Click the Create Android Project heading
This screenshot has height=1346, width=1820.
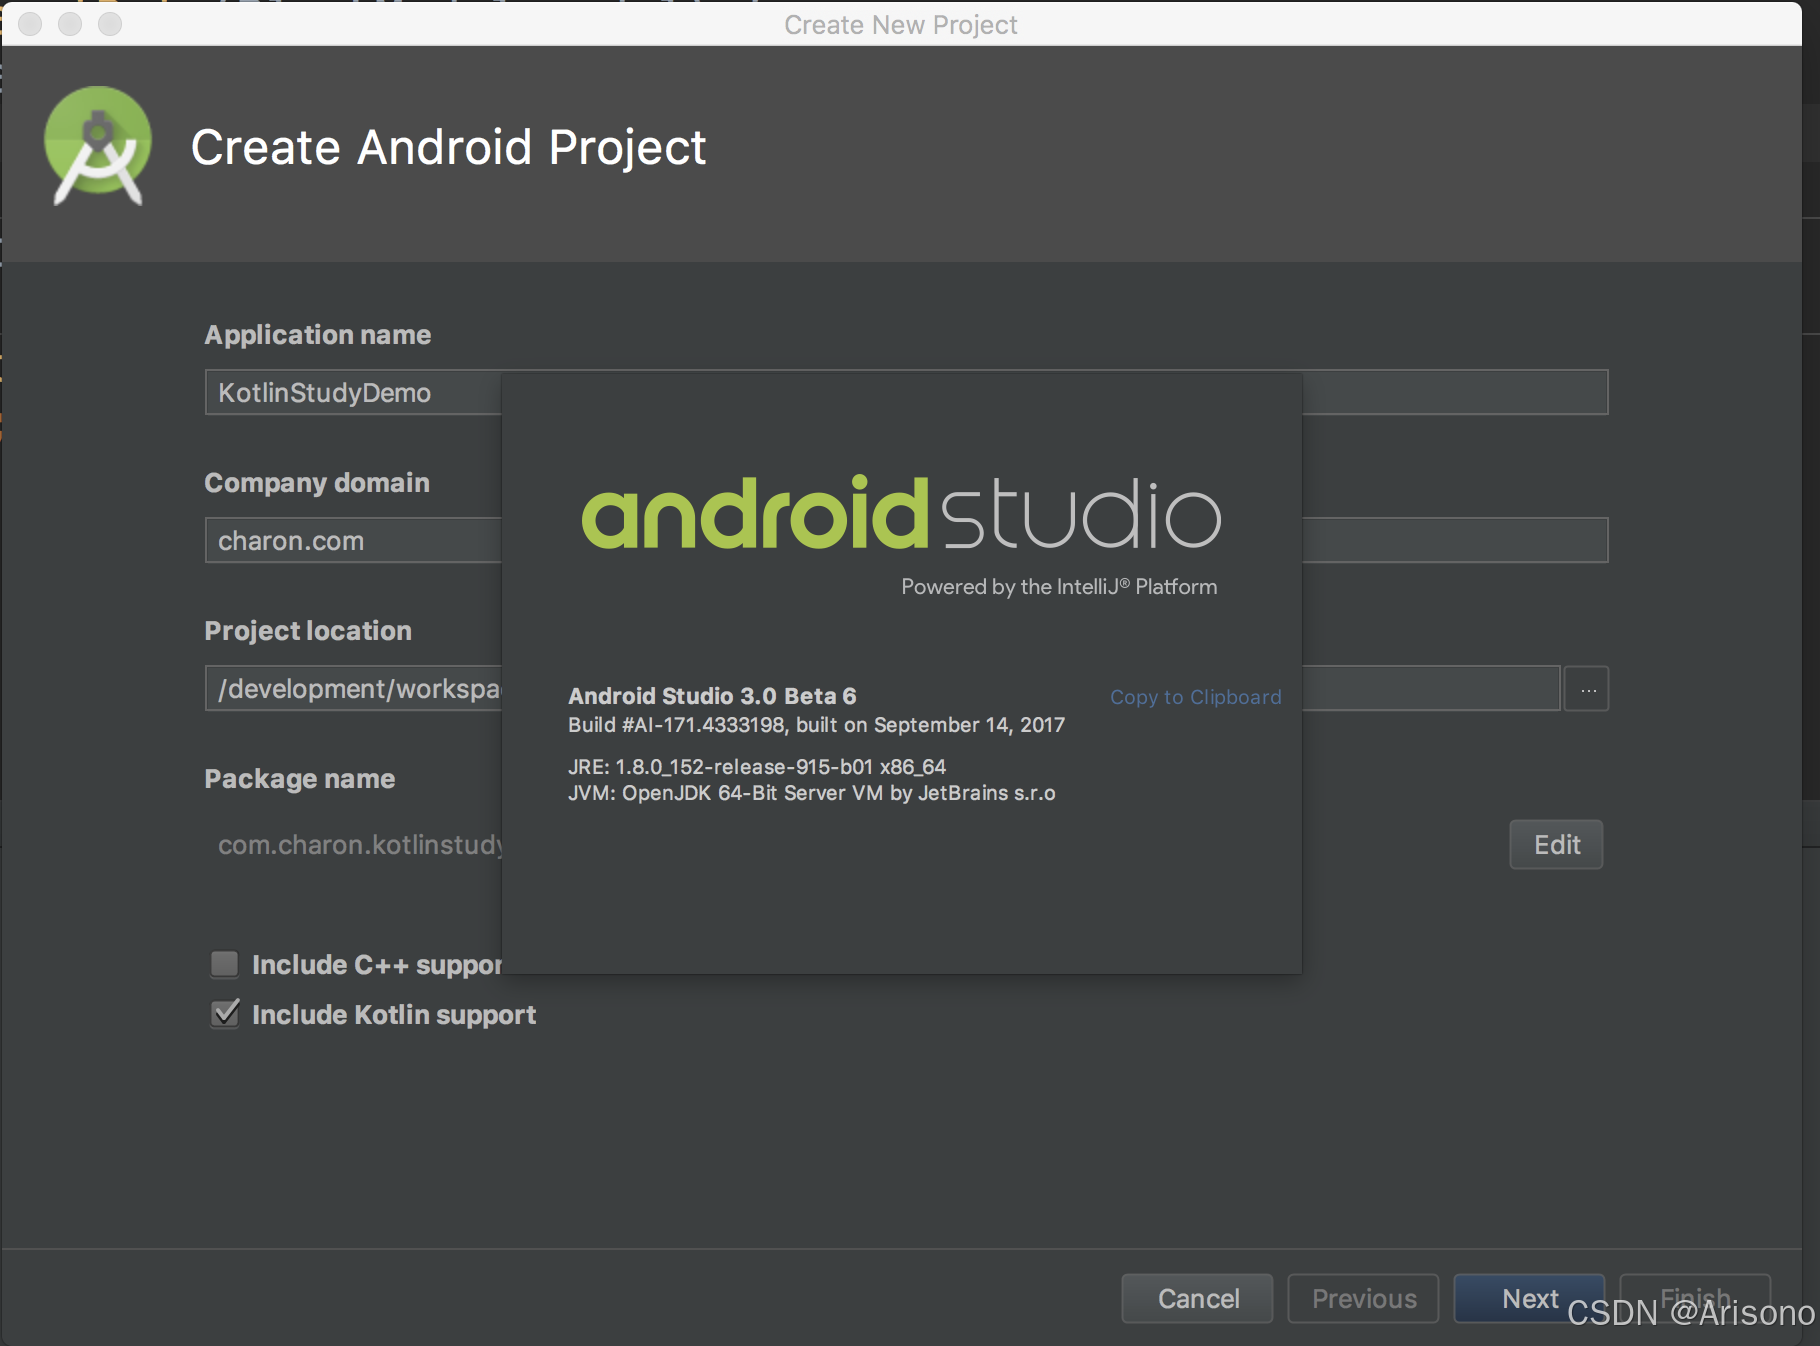click(x=448, y=147)
